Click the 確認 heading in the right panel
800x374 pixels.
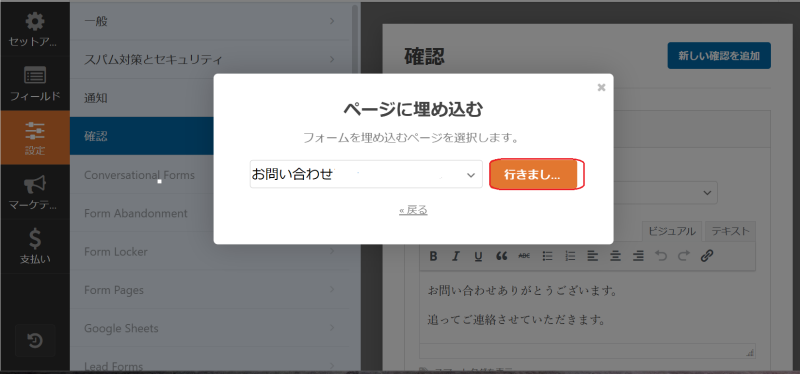[424, 56]
